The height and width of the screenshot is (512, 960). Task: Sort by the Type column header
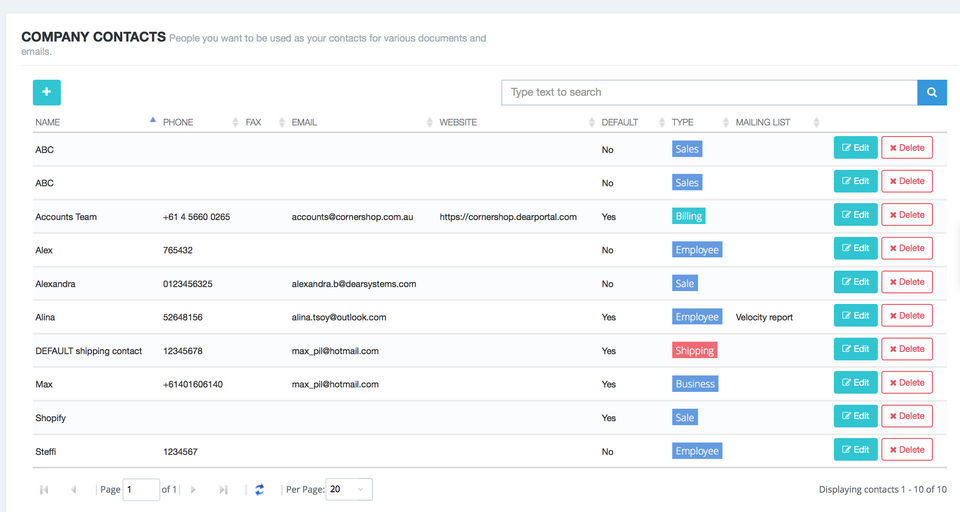click(683, 122)
